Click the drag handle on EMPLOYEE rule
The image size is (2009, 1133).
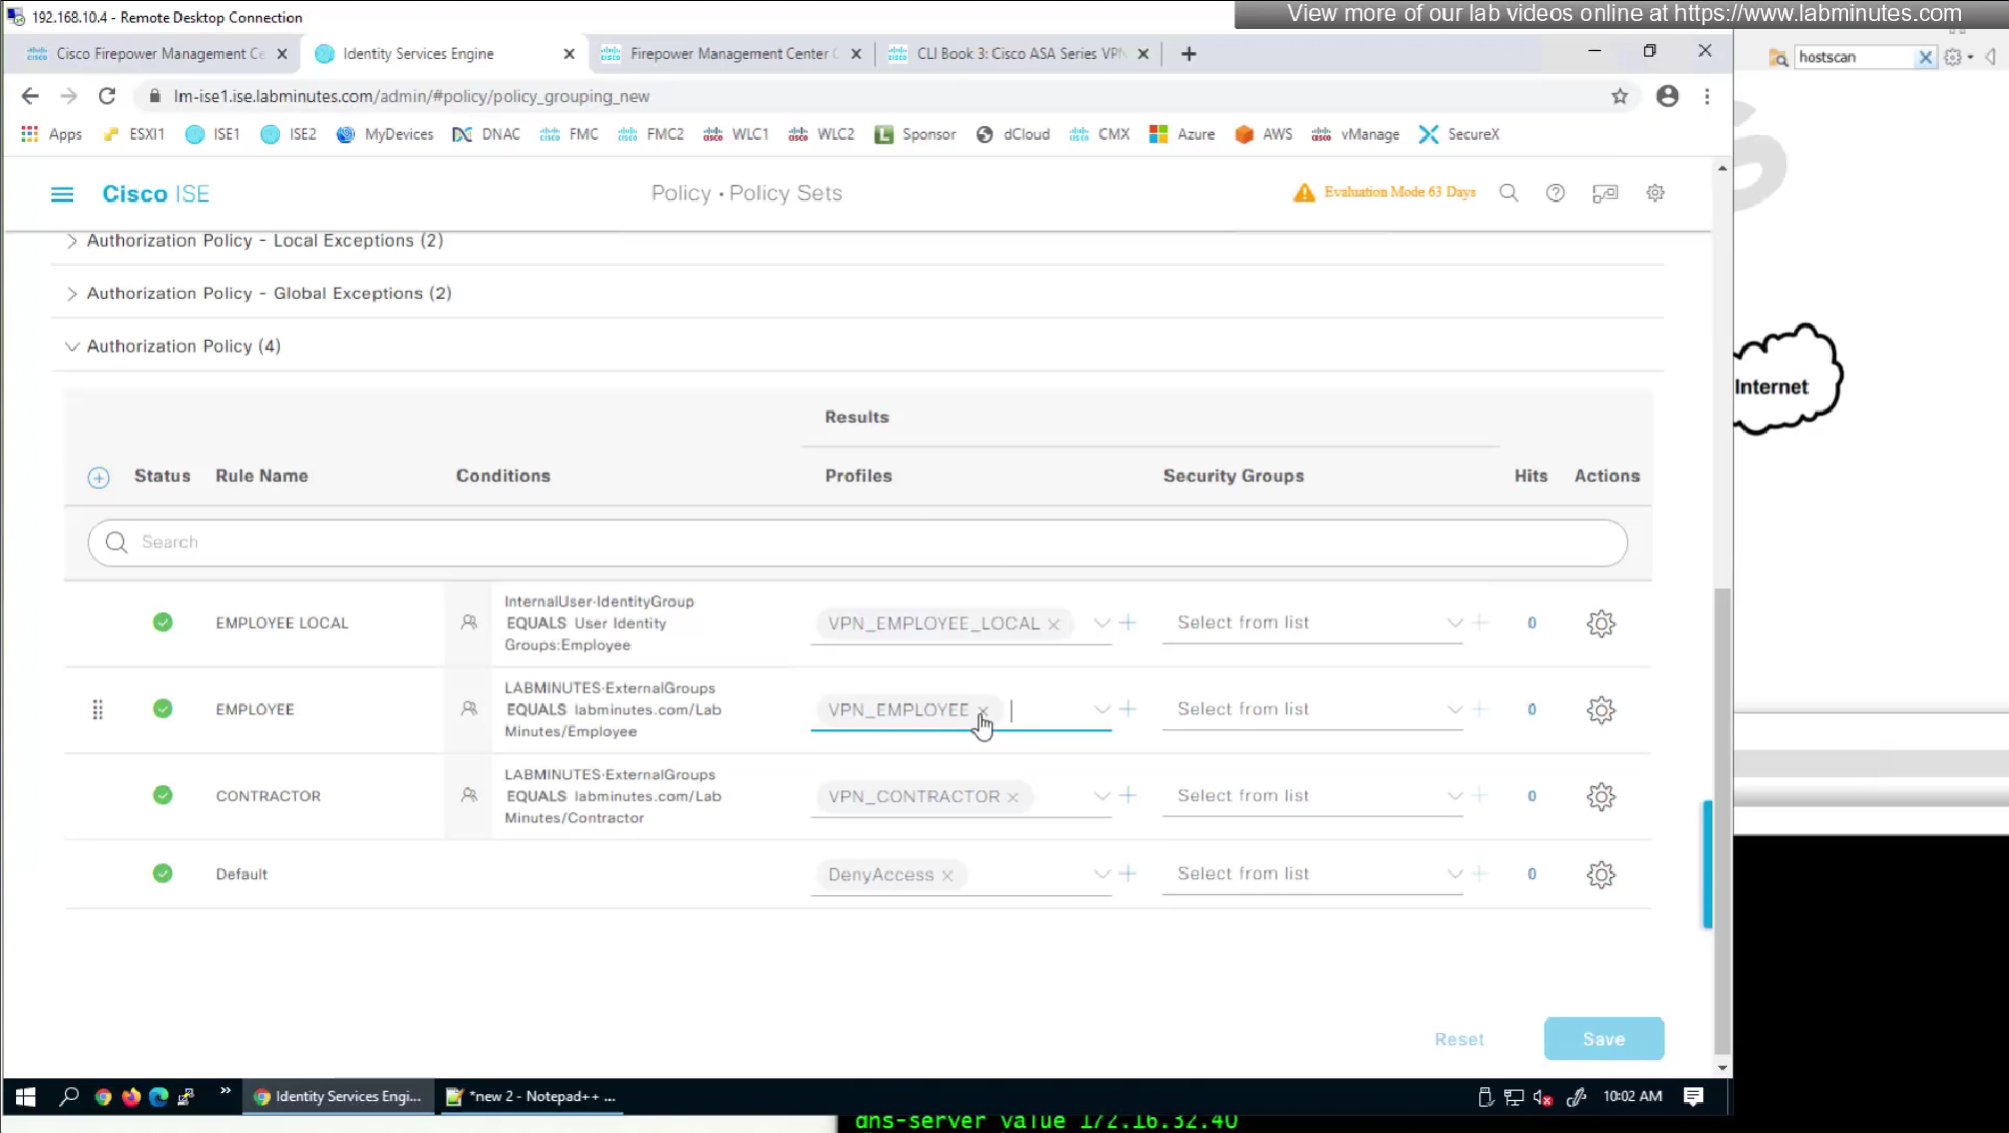pos(97,710)
